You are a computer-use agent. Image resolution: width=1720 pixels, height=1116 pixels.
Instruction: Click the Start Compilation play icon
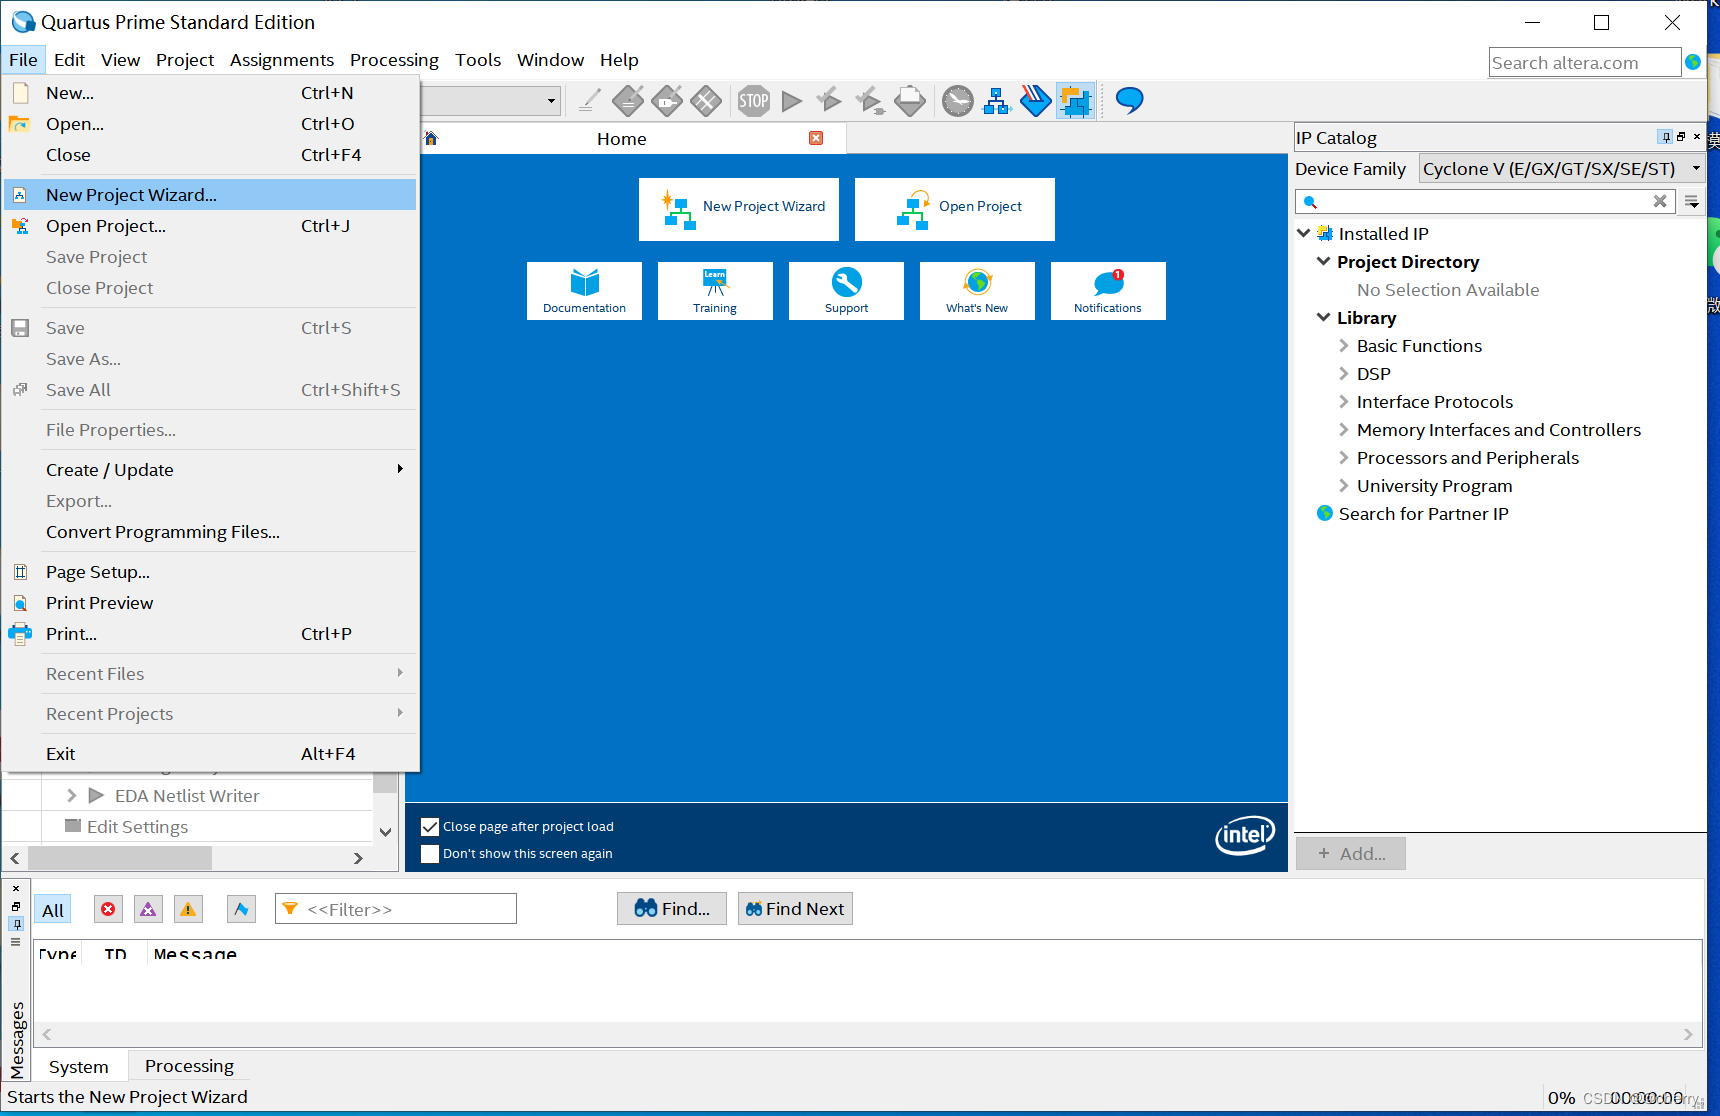tap(792, 100)
